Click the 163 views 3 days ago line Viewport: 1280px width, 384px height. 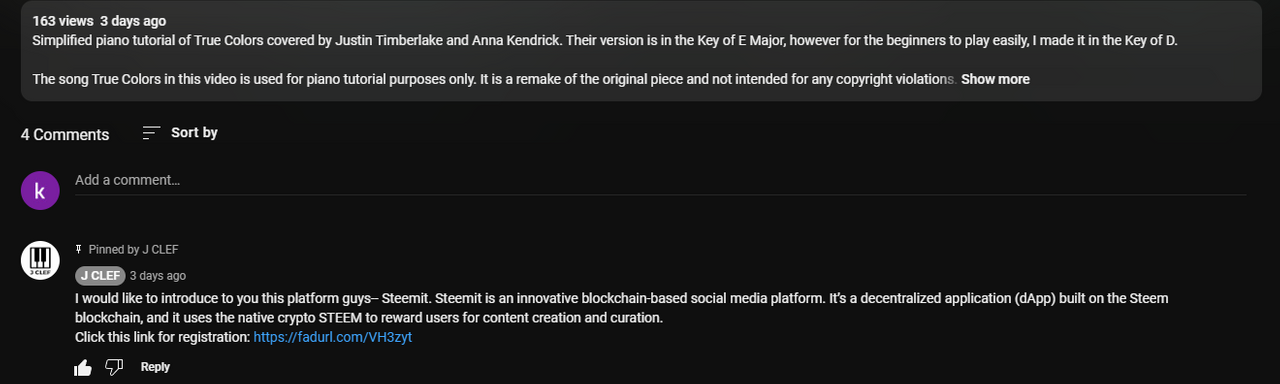pyautogui.click(x=99, y=21)
